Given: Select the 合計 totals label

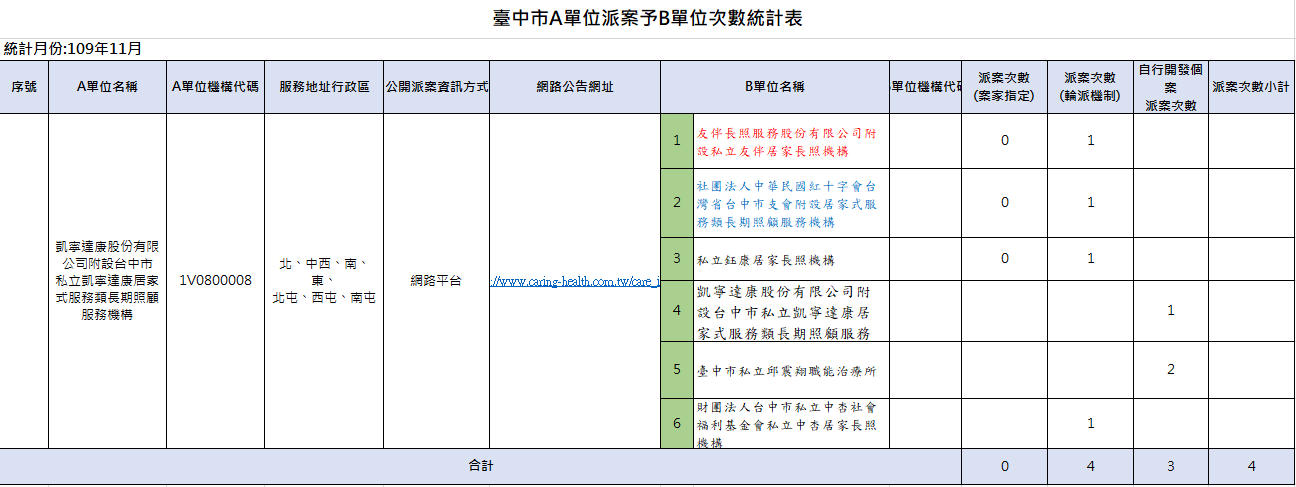Looking at the screenshot, I should coord(481,466).
